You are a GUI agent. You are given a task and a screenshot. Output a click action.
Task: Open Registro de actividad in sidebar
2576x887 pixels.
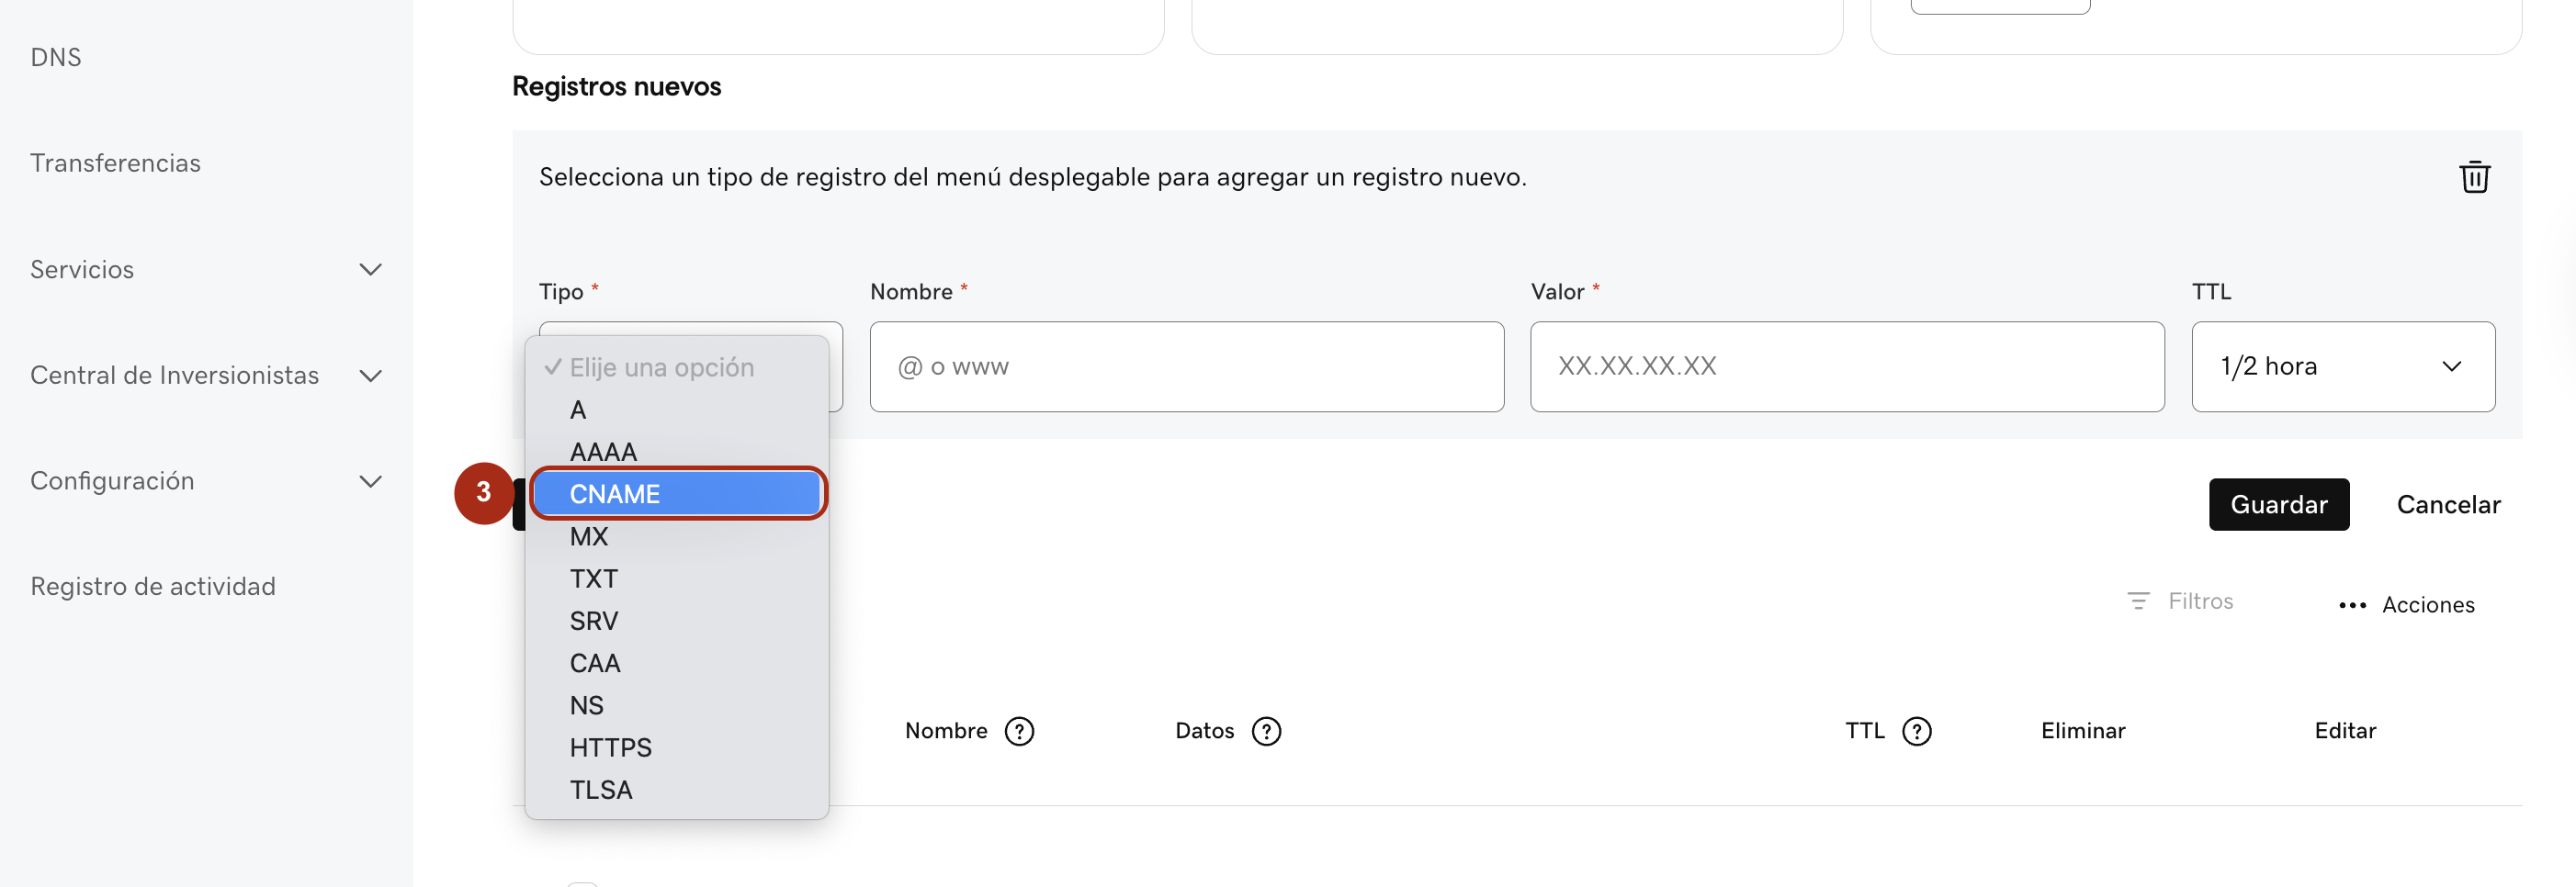pyautogui.click(x=153, y=586)
